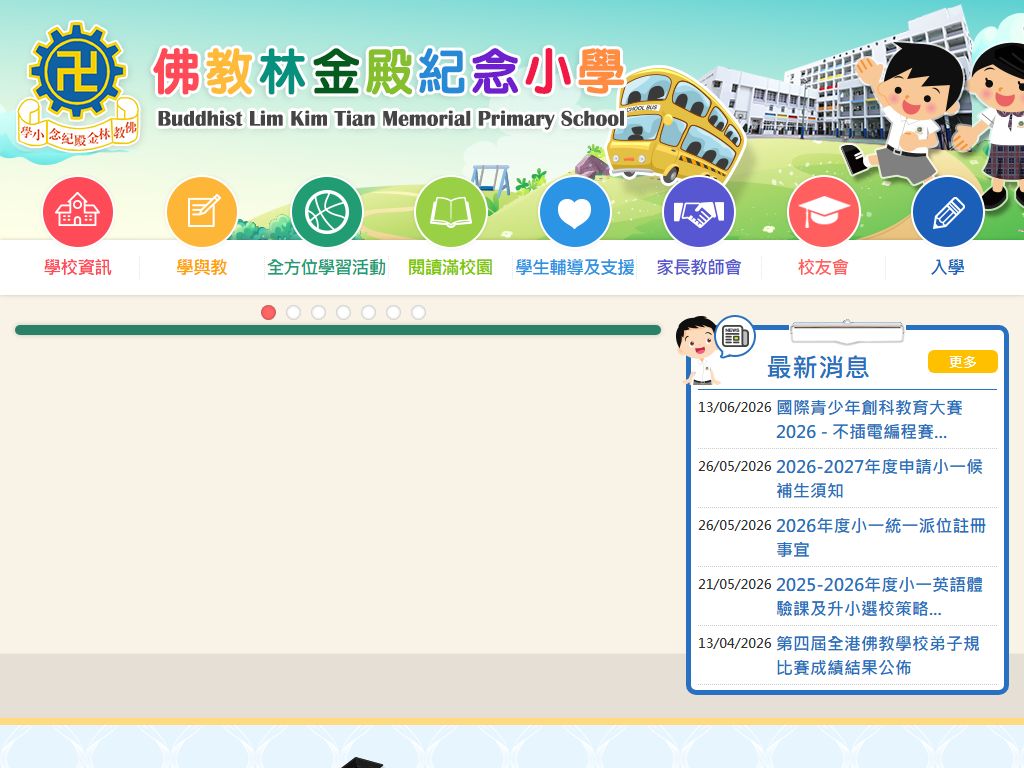Click the yellow 更多 button
Screen dimensions: 1024x768
pyautogui.click(x=963, y=362)
